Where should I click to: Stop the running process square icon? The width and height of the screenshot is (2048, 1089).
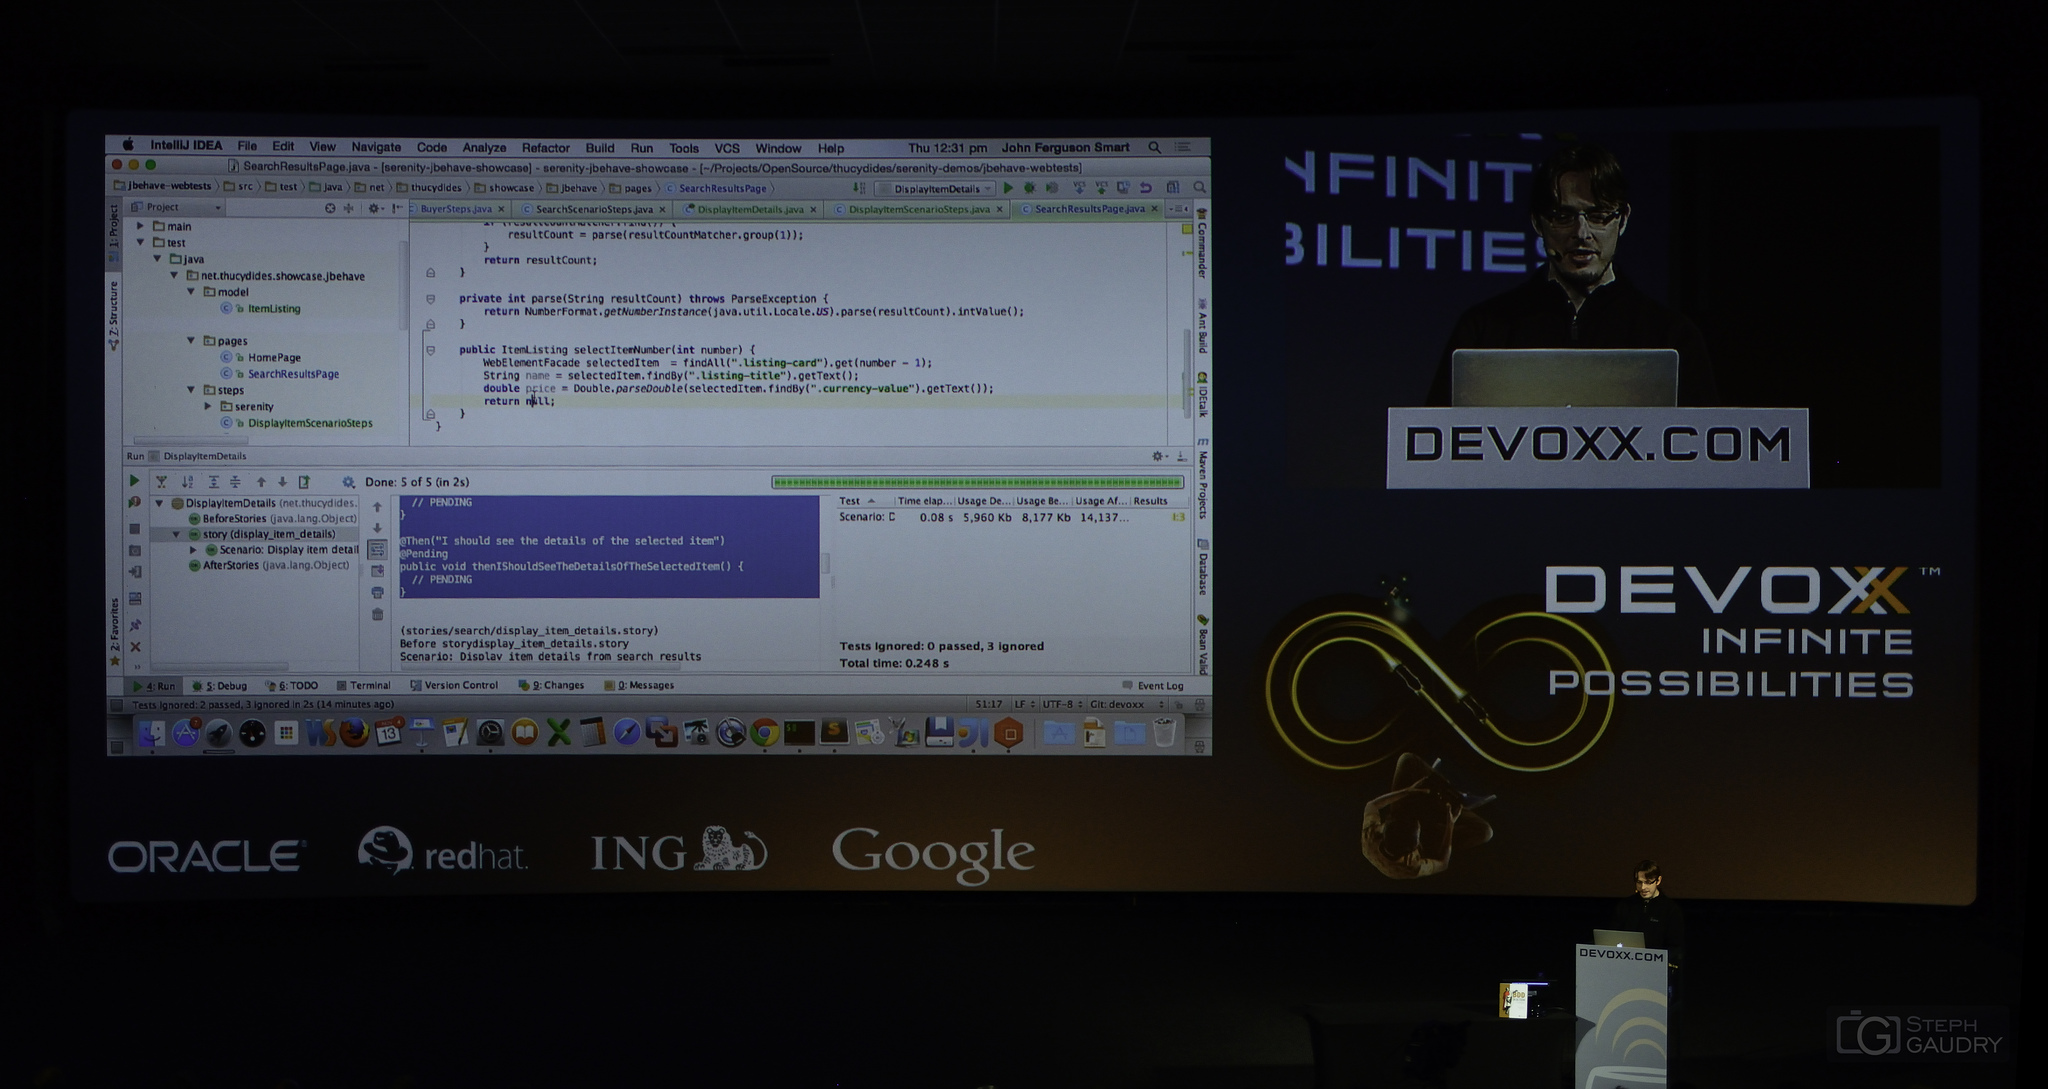tap(135, 529)
